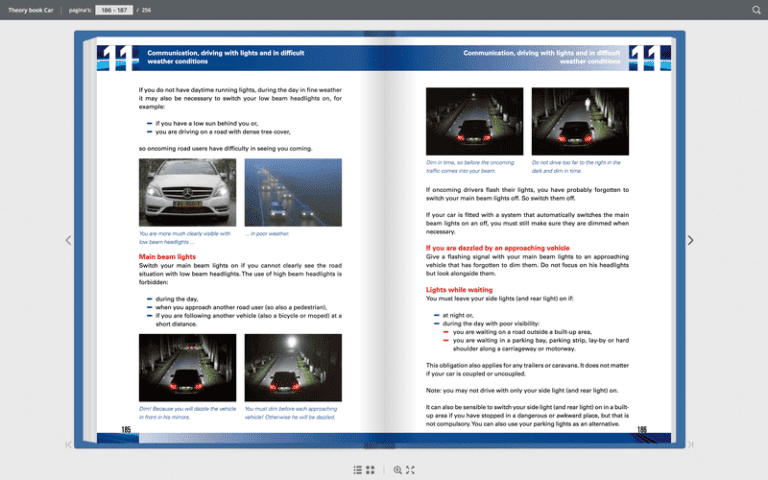The width and height of the screenshot is (768, 480).
Task: Open search with the magnifier icon
Action: [756, 10]
